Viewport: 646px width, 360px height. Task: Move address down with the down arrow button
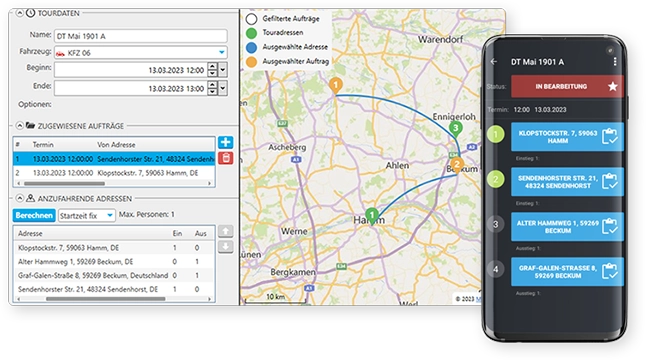click(x=225, y=247)
